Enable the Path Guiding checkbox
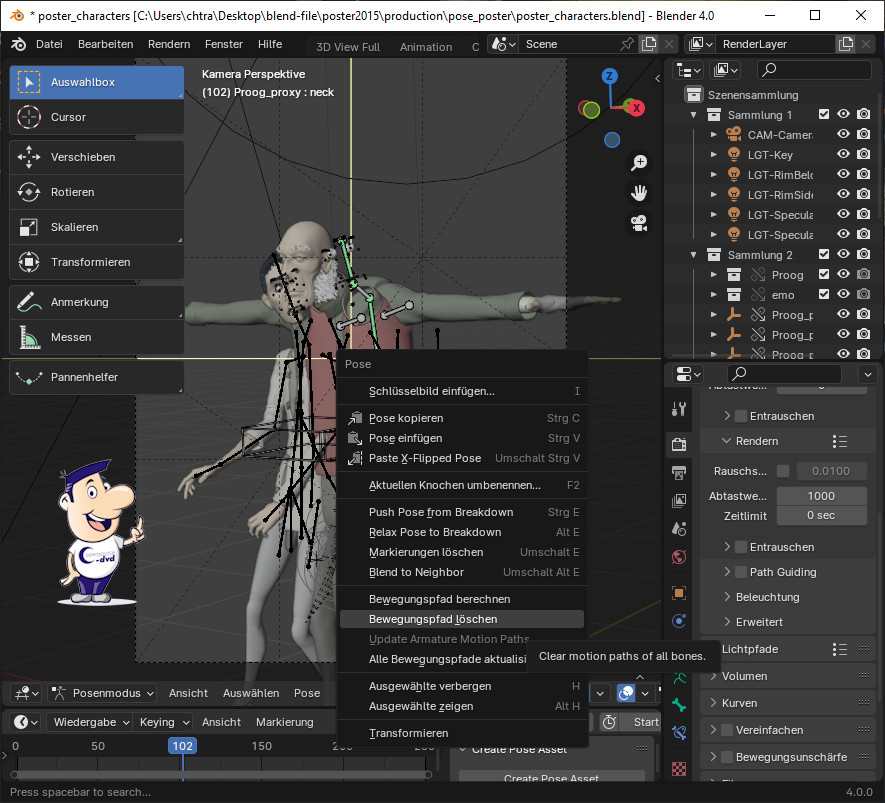Viewport: 885px width, 803px height. click(741, 572)
